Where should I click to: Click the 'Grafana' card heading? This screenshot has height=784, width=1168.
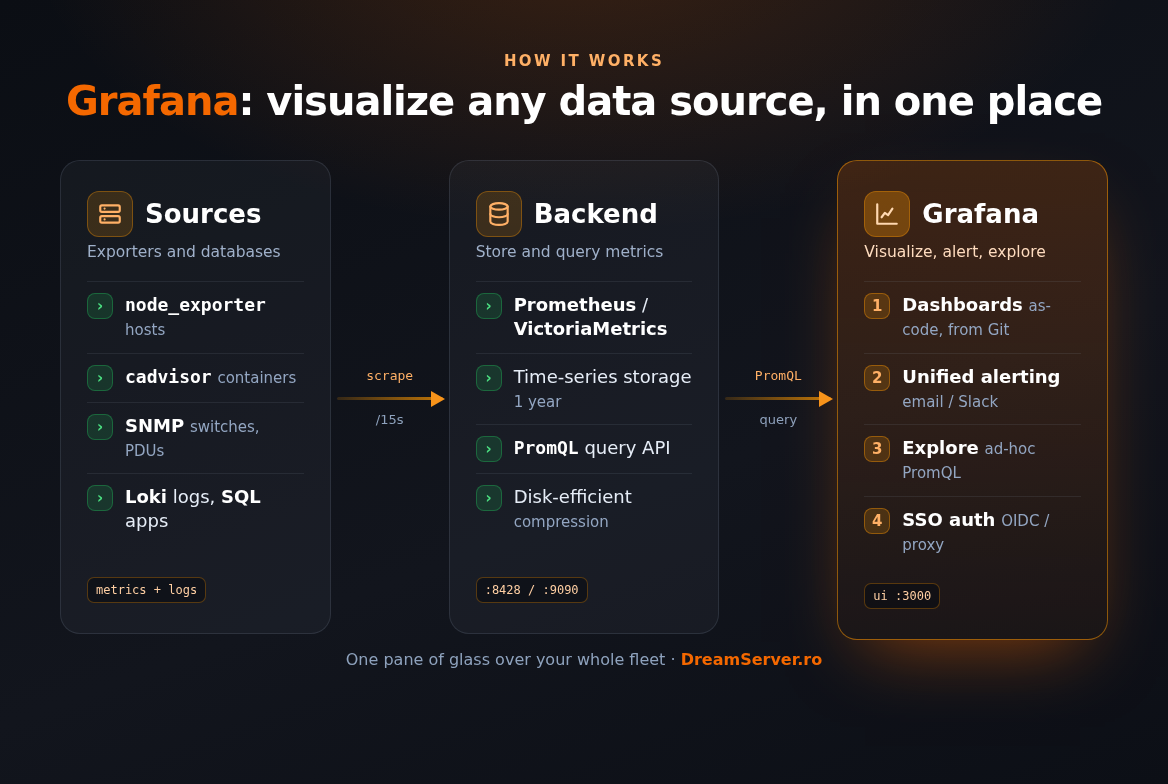coord(980,214)
